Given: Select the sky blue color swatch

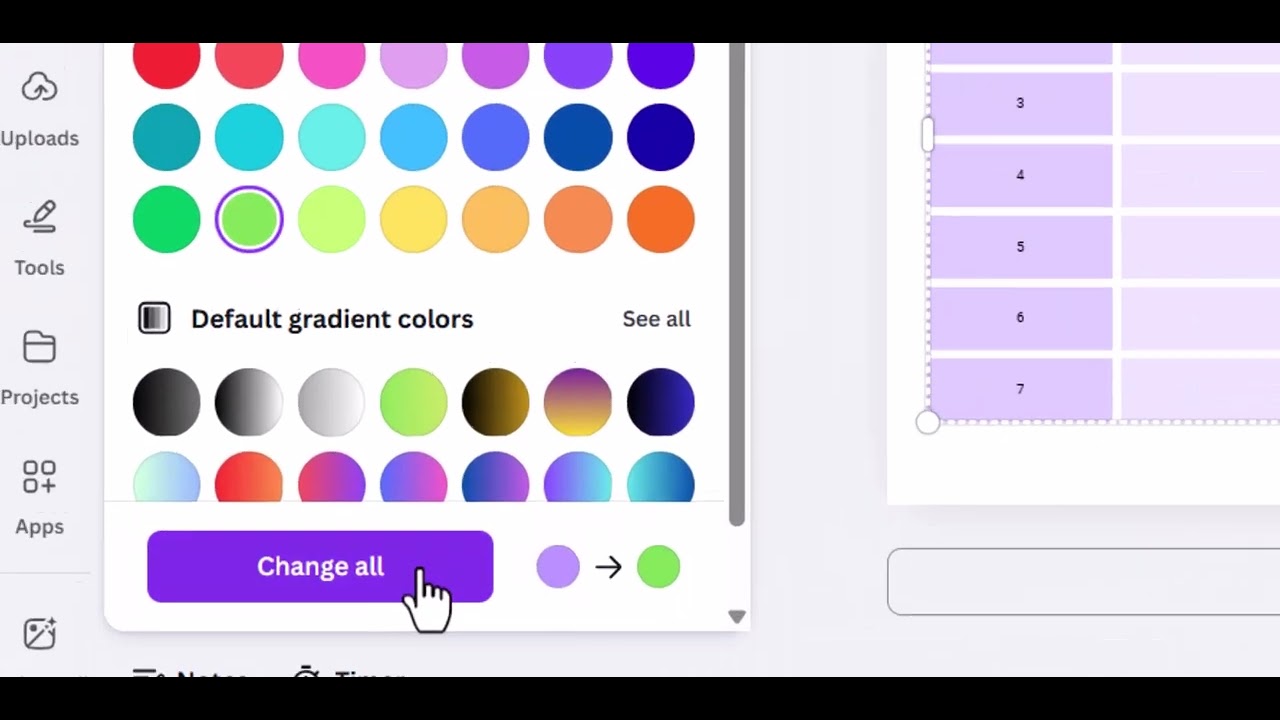Looking at the screenshot, I should (x=414, y=137).
